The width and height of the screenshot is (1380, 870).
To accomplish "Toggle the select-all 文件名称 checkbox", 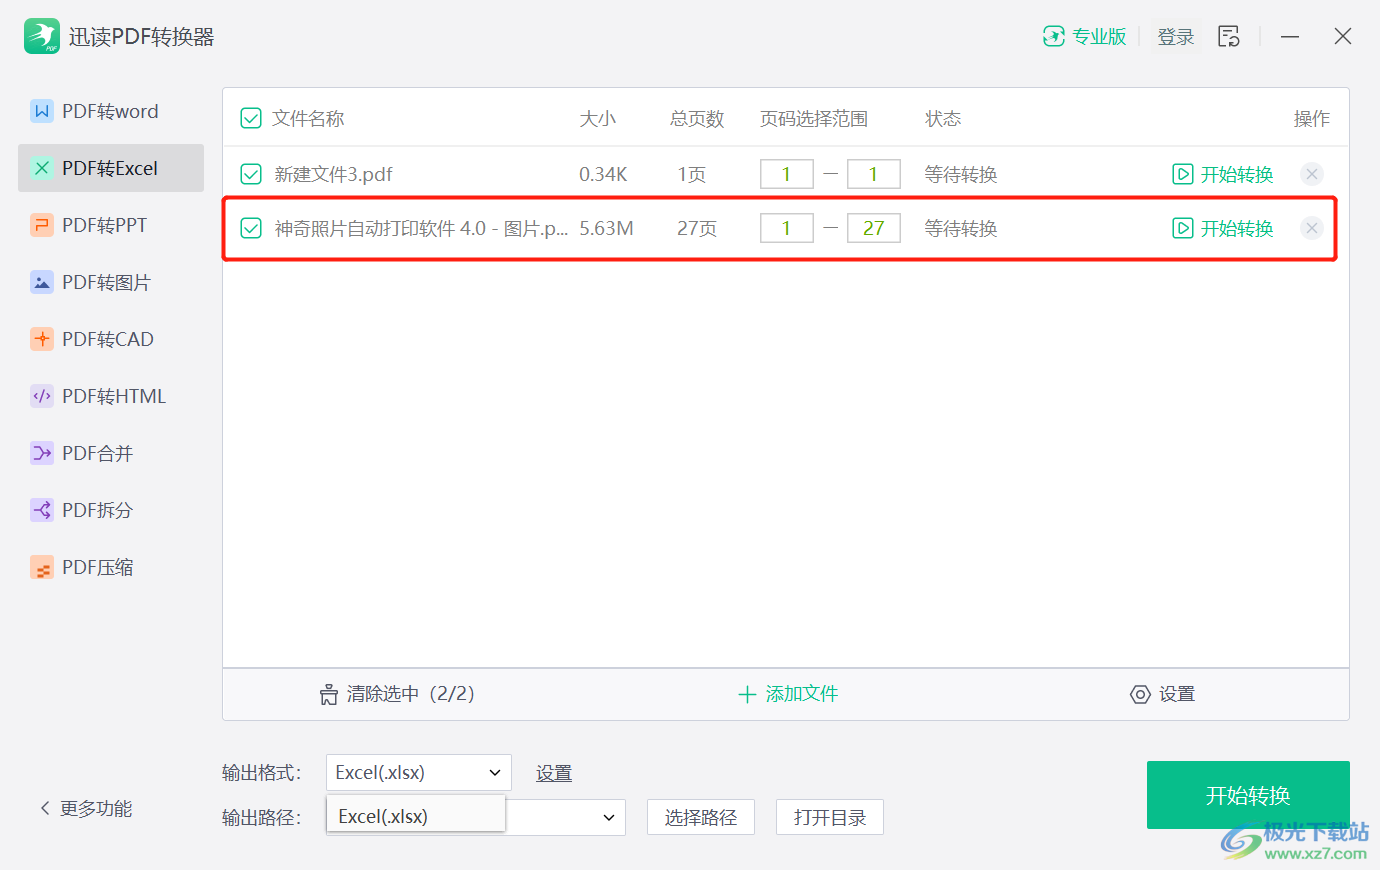I will [251, 119].
